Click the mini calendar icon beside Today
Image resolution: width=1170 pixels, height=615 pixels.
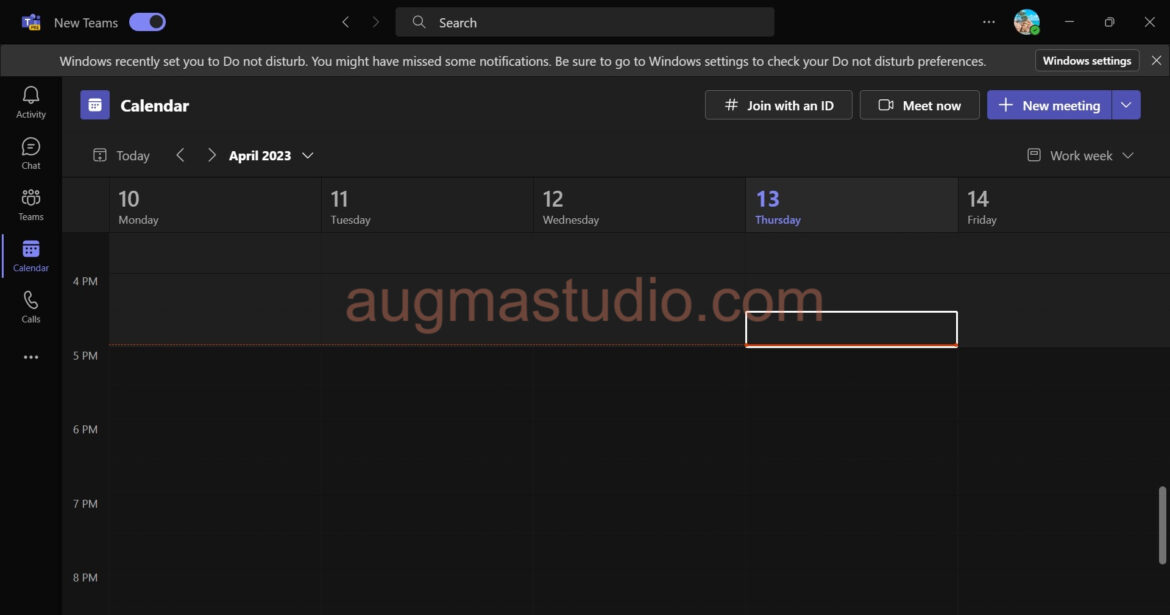pyautogui.click(x=99, y=155)
